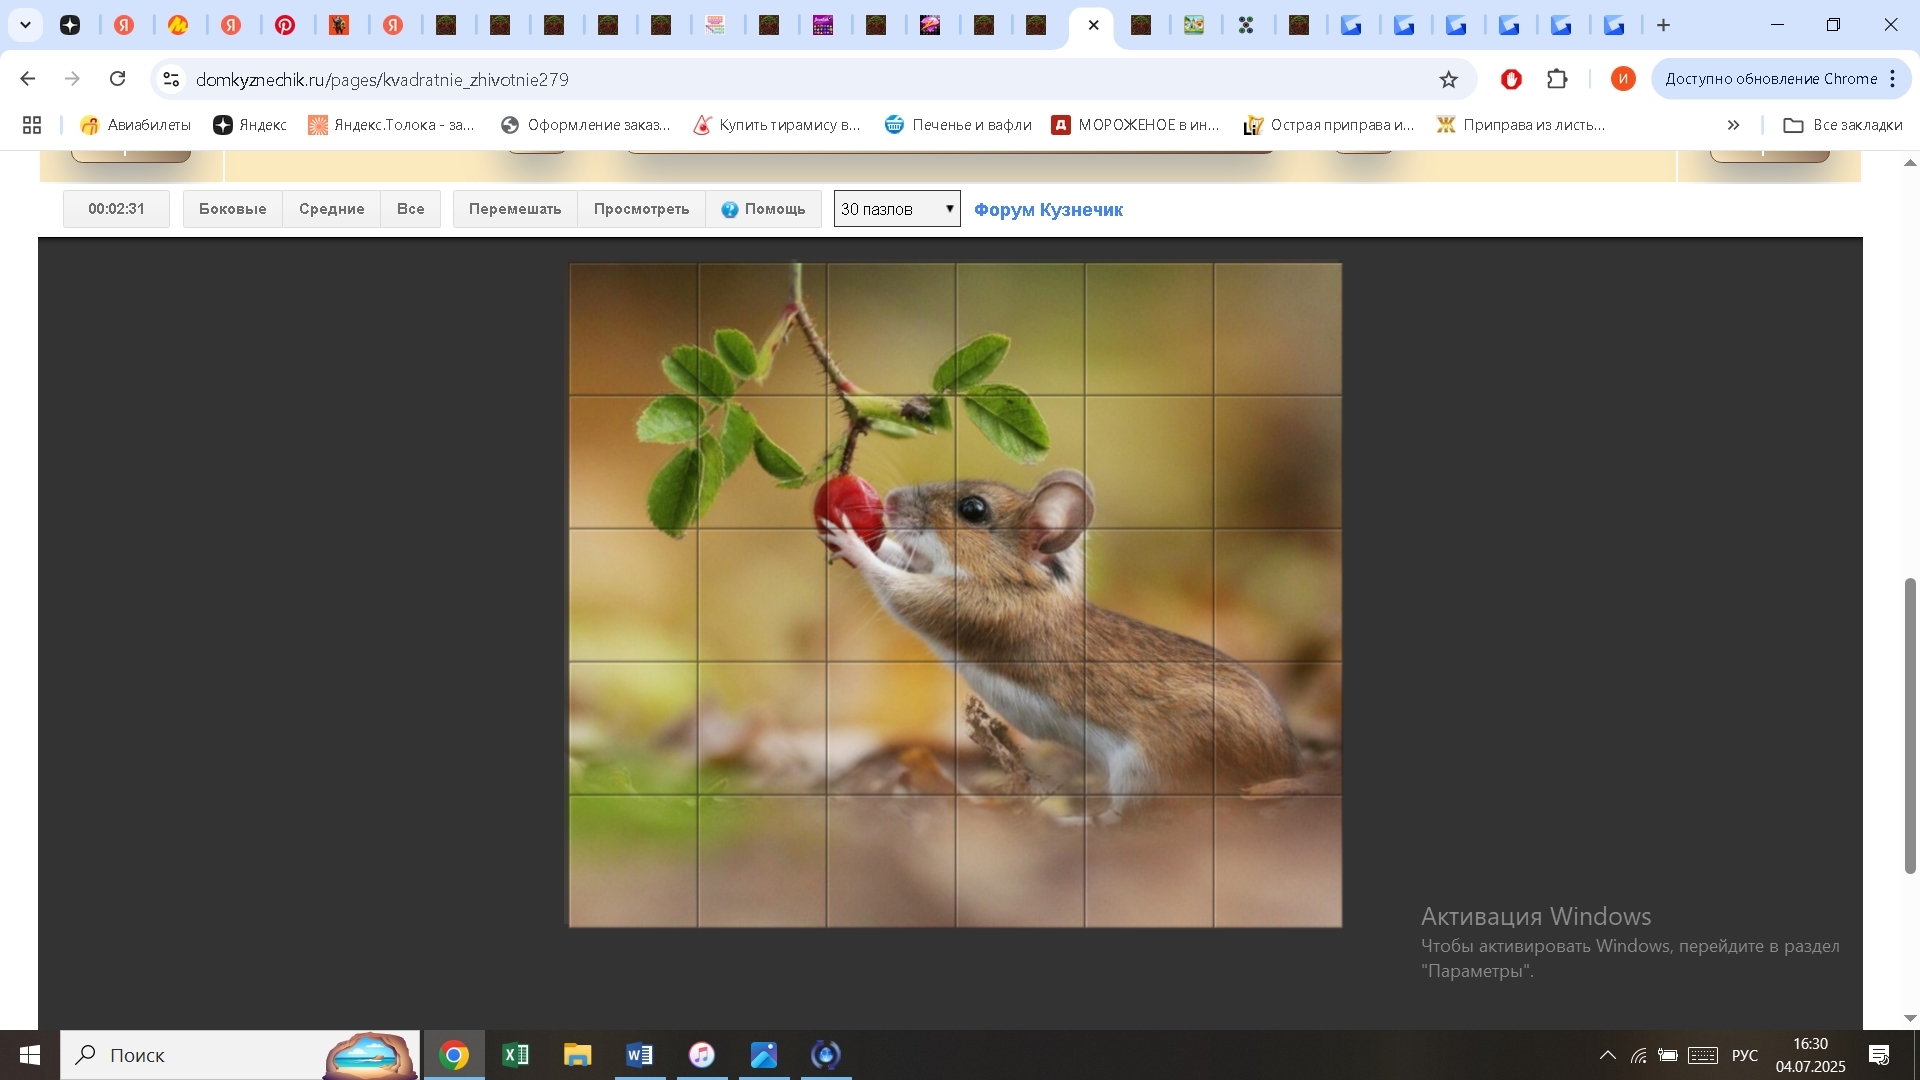Open the Острая приправа bookmark
Screen dimensions: 1920x1080
(1329, 125)
